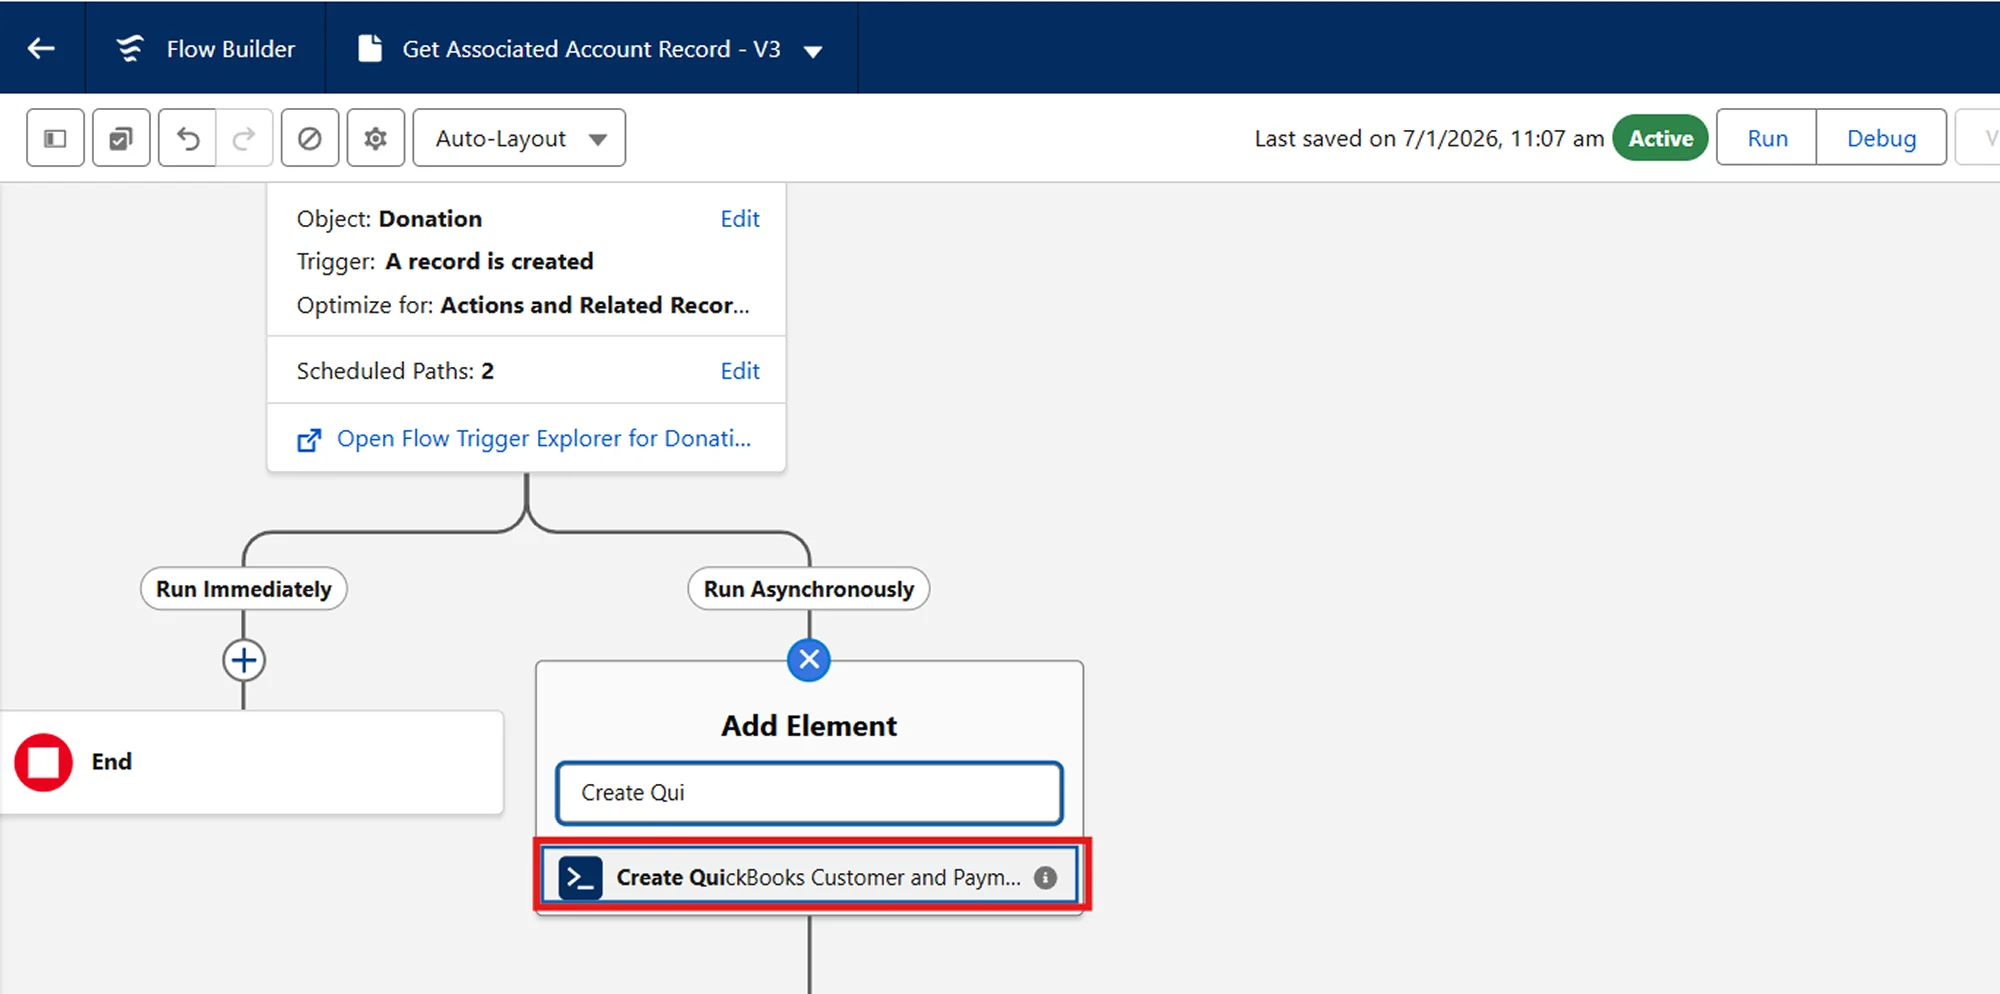
Task: Click the Flow Builder logo icon
Action: [x=128, y=47]
